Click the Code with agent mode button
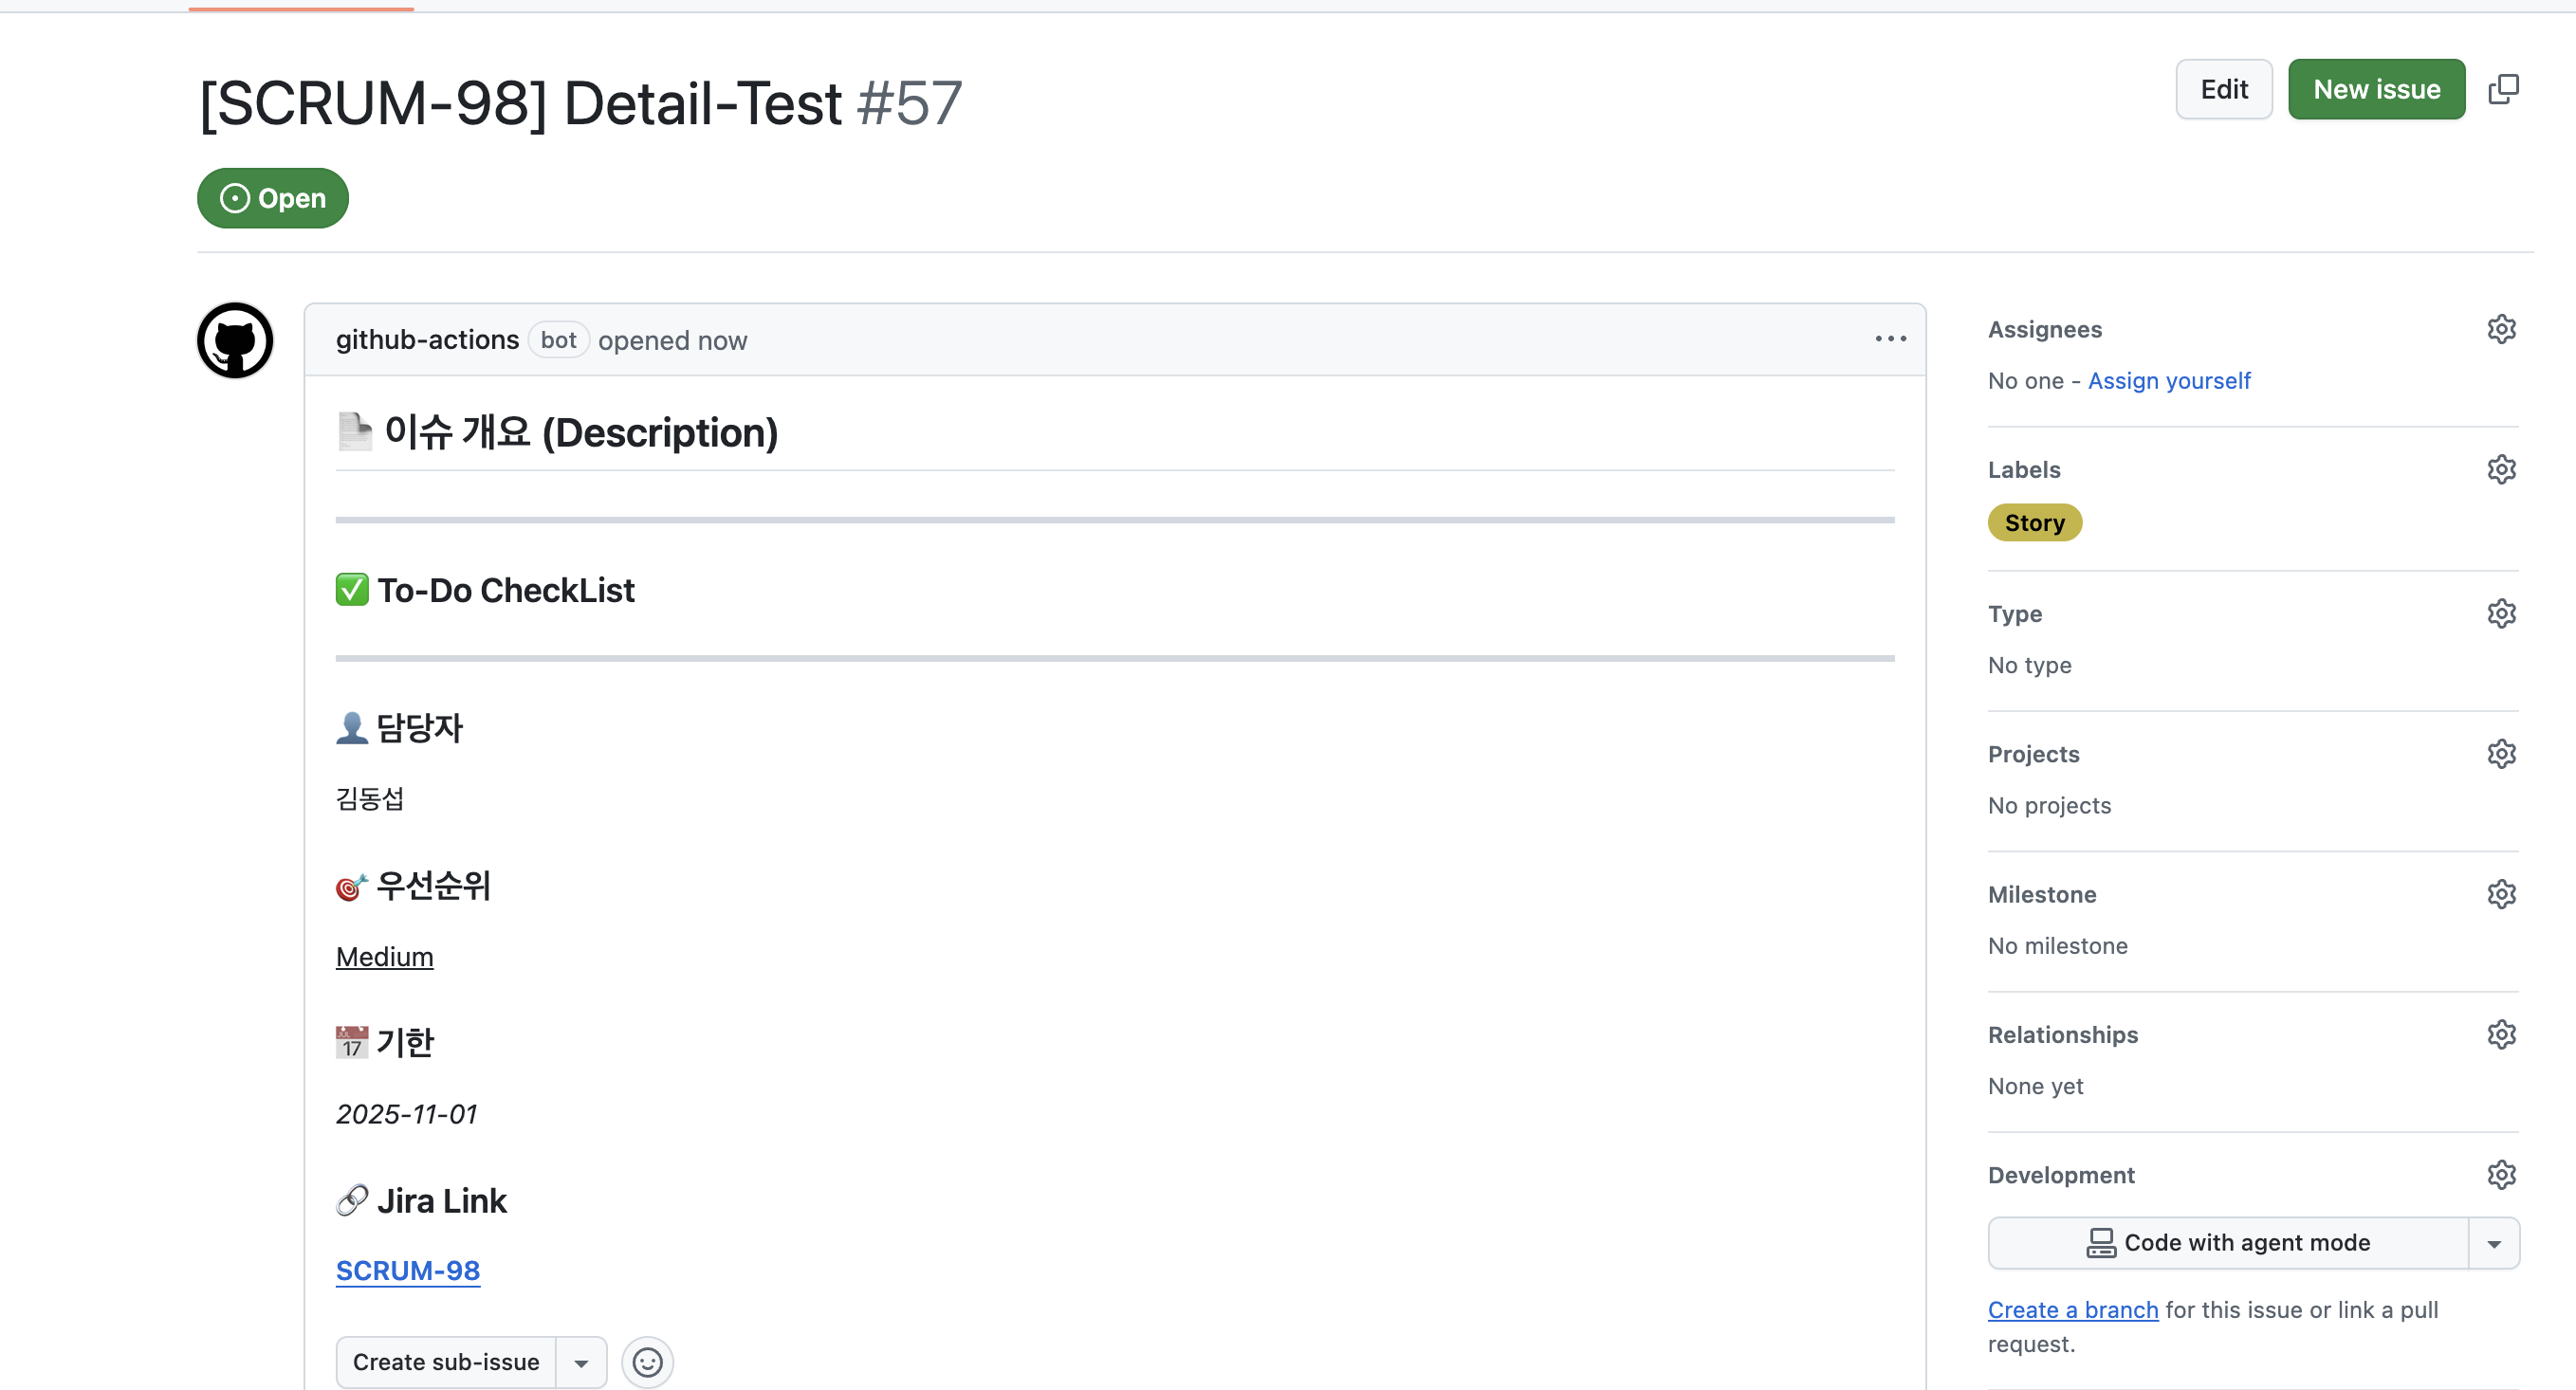The image size is (2576, 1390). click(x=2228, y=1243)
